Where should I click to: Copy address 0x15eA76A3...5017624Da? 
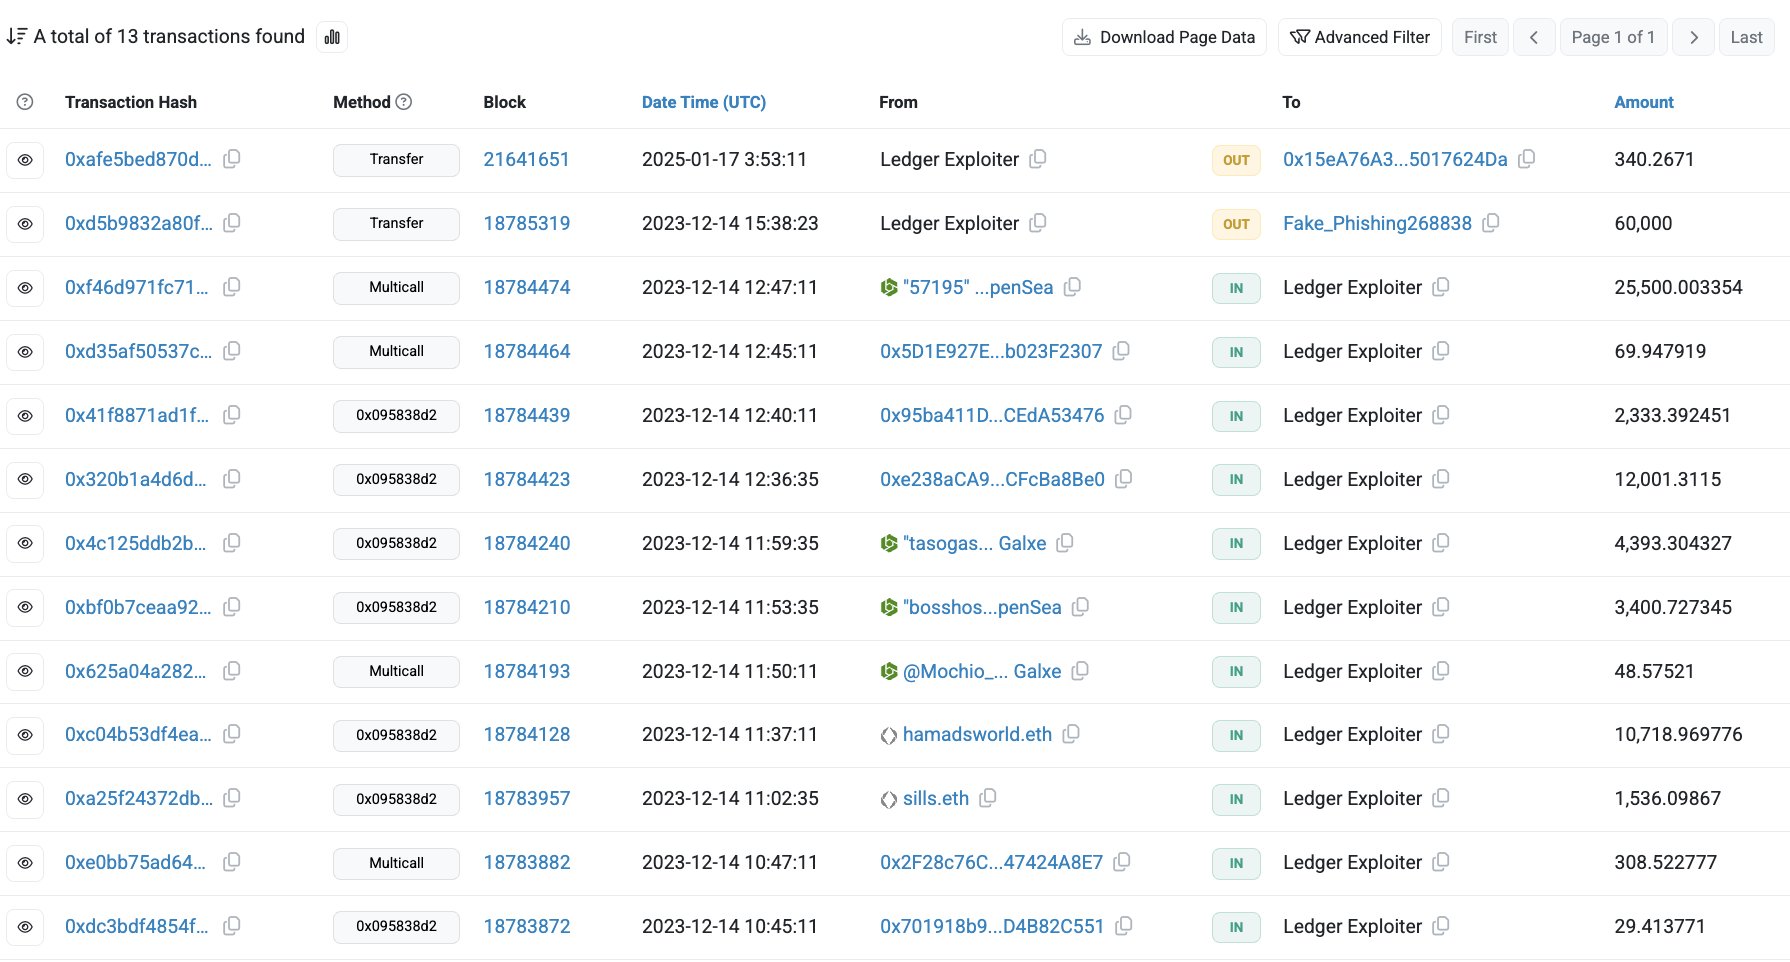coord(1527,159)
